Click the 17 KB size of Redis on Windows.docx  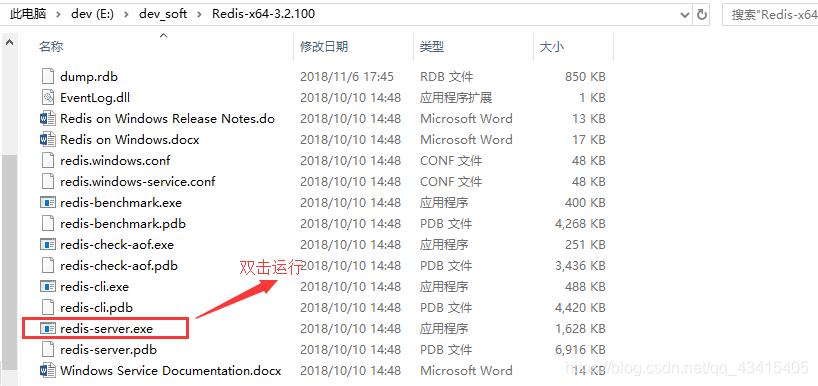(x=588, y=140)
